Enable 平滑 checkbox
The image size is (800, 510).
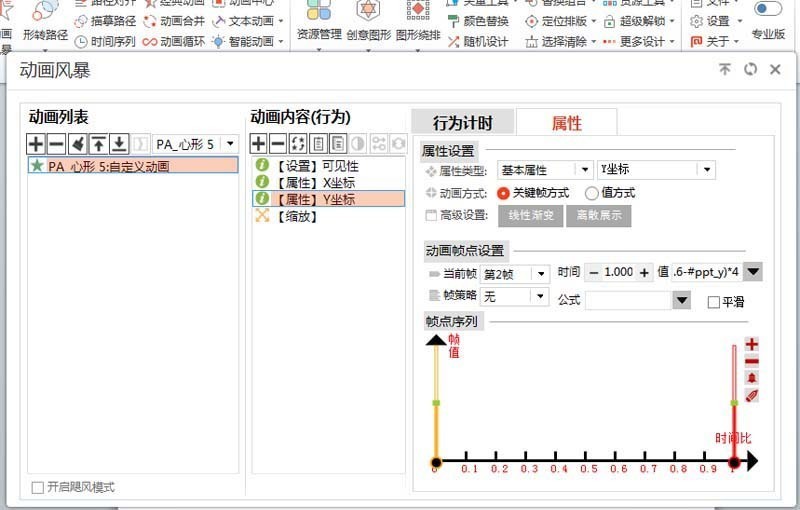coord(713,302)
